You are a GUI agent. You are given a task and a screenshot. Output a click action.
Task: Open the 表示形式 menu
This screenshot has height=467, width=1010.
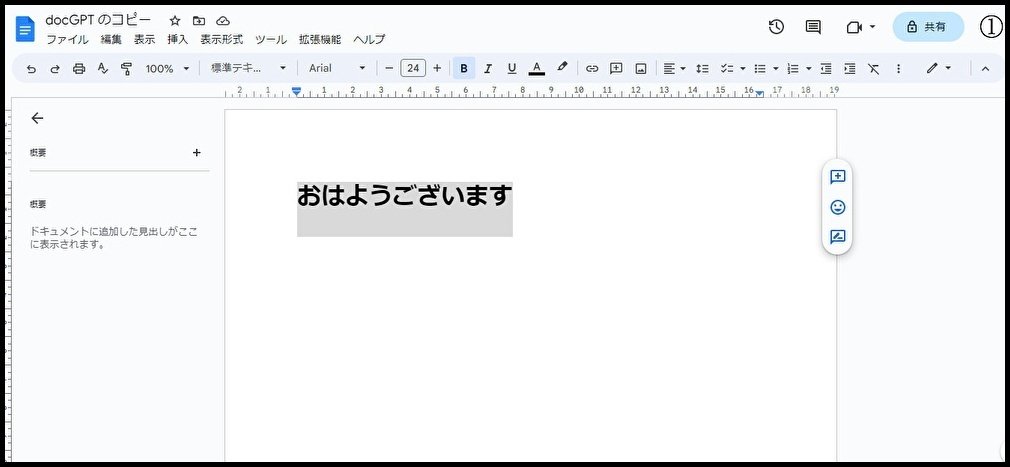(222, 39)
